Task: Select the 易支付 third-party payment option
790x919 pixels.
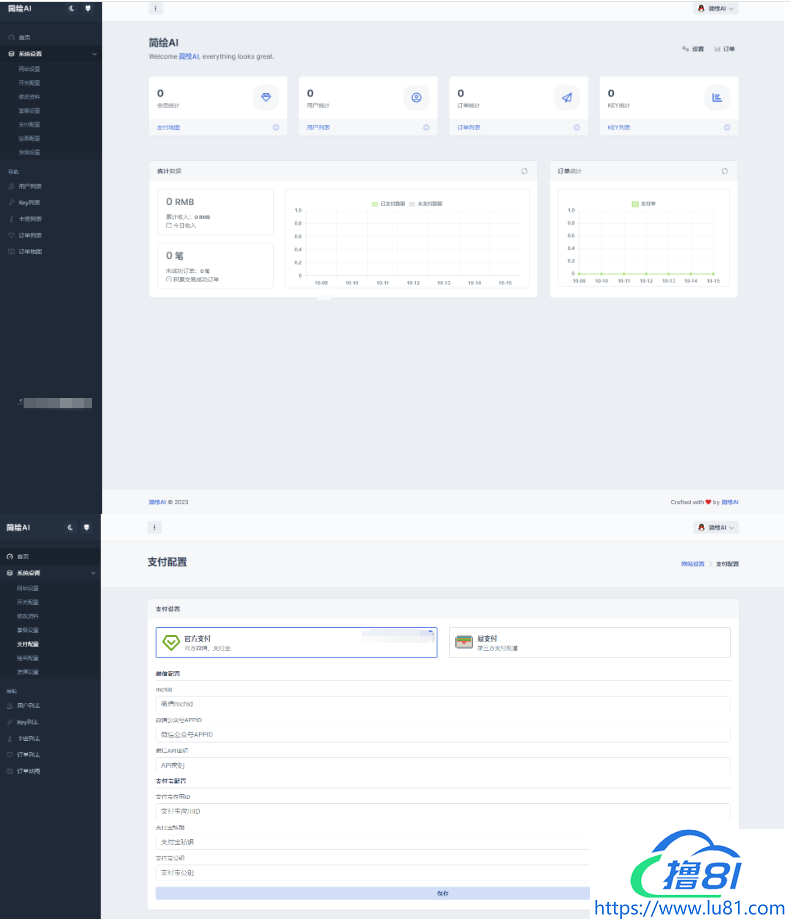Action: click(x=589, y=642)
